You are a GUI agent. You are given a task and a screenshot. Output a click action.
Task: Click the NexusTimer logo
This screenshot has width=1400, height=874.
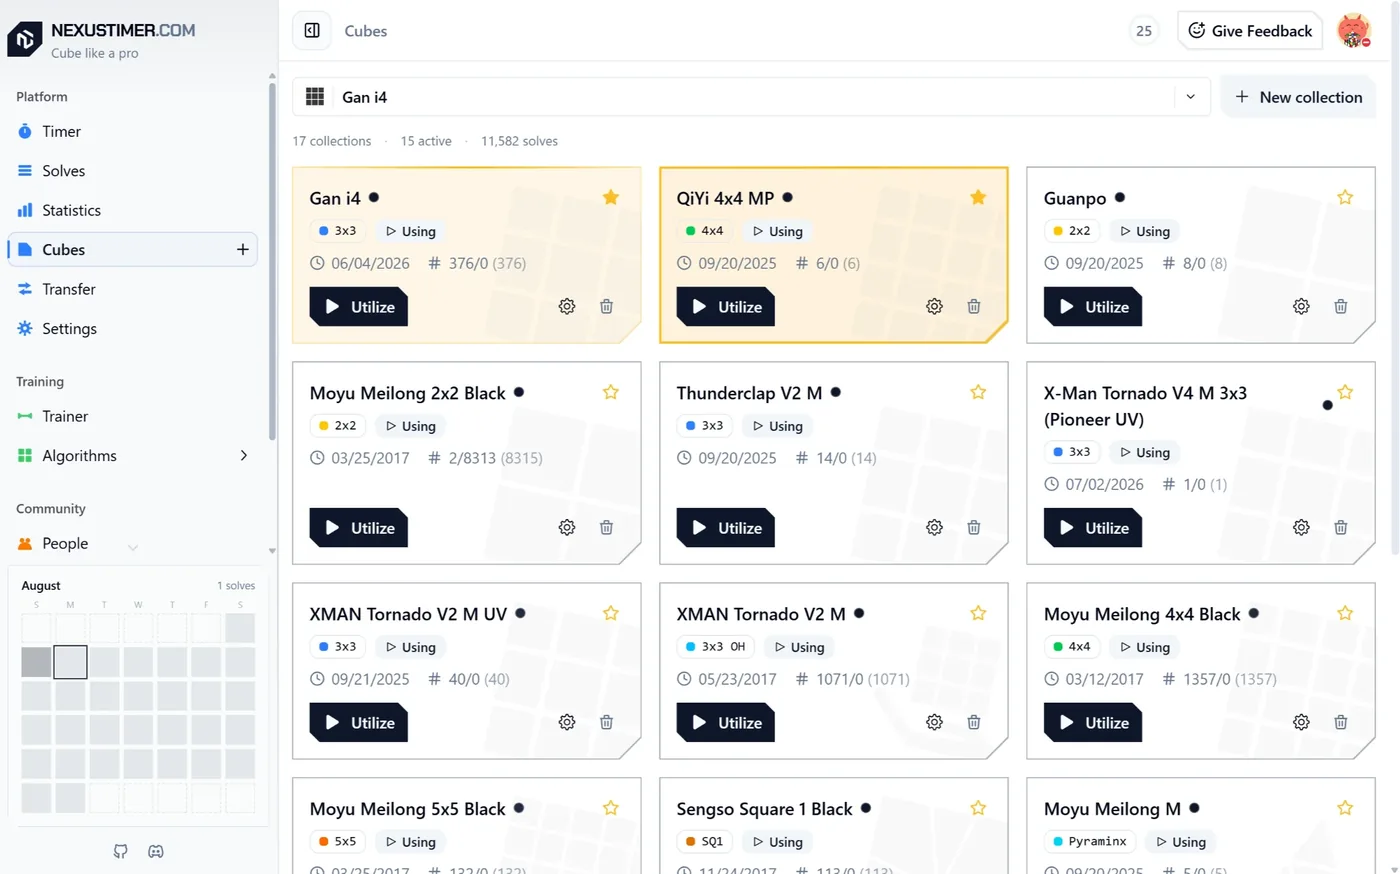click(25, 39)
